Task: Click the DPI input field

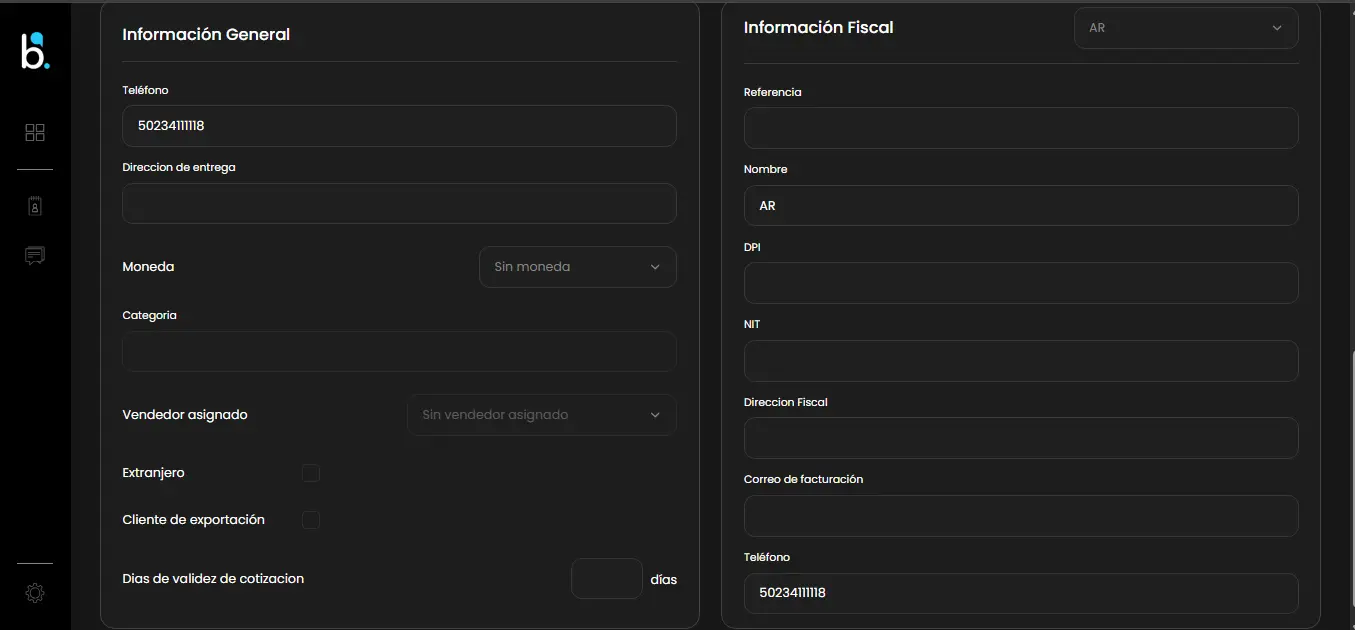Action: tap(1021, 283)
